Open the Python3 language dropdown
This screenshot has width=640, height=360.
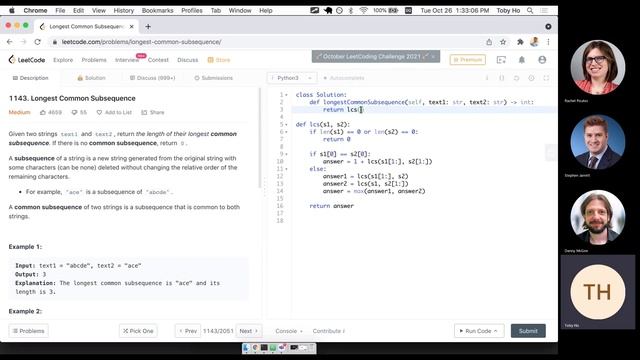(291, 78)
